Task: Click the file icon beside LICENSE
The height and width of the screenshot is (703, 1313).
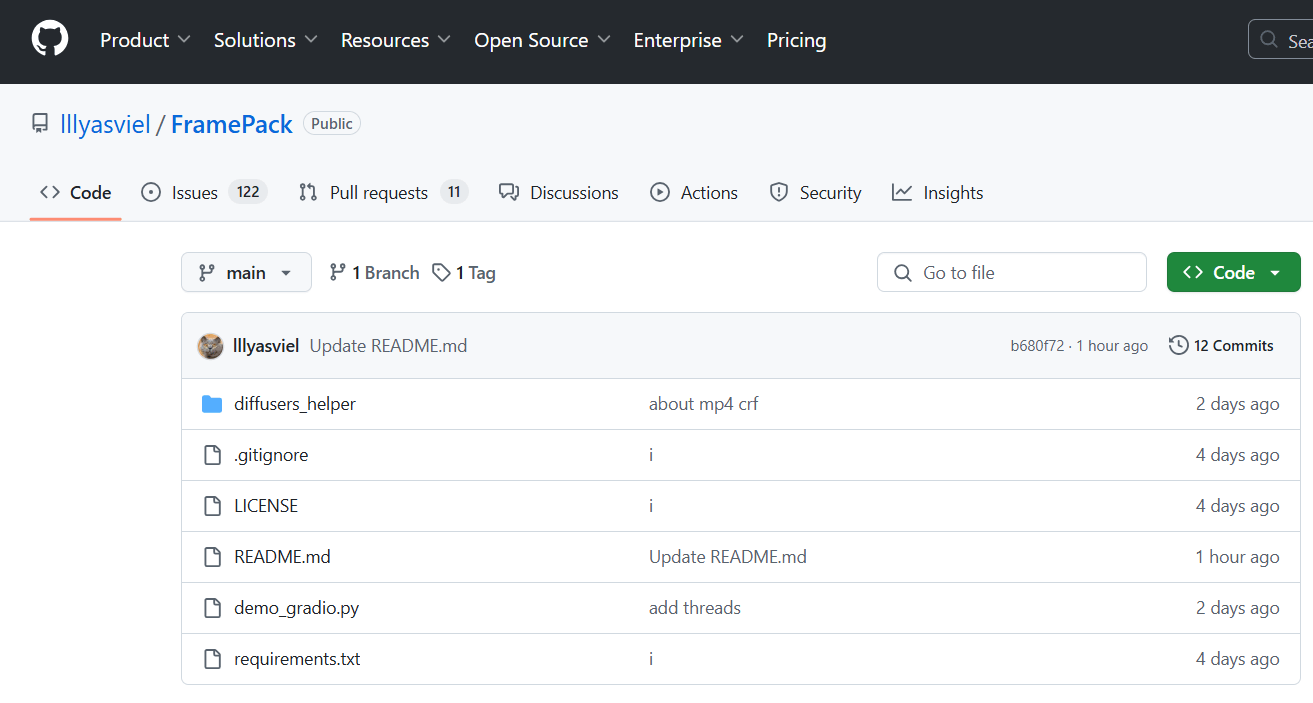Action: 212,506
